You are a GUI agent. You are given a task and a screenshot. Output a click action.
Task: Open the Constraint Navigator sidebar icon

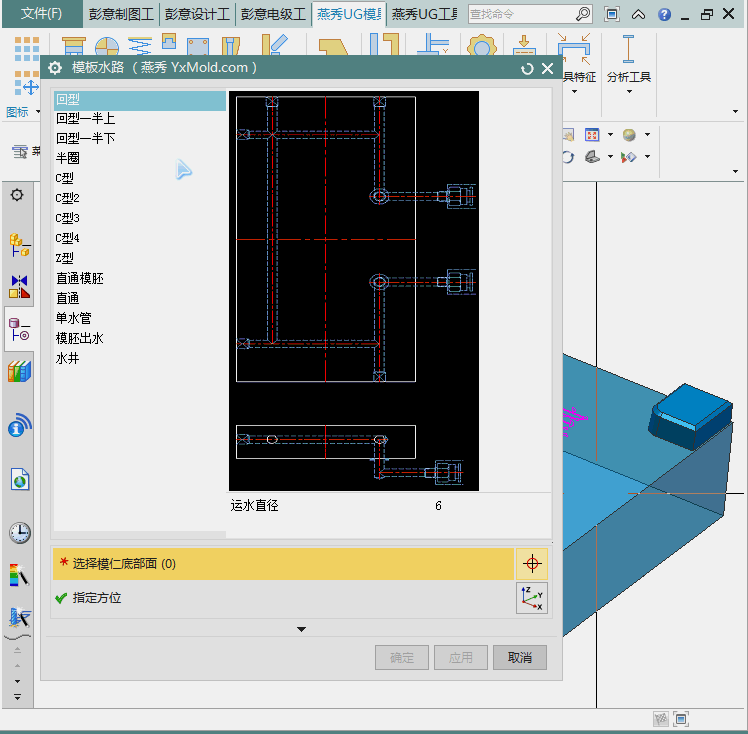tap(19, 285)
